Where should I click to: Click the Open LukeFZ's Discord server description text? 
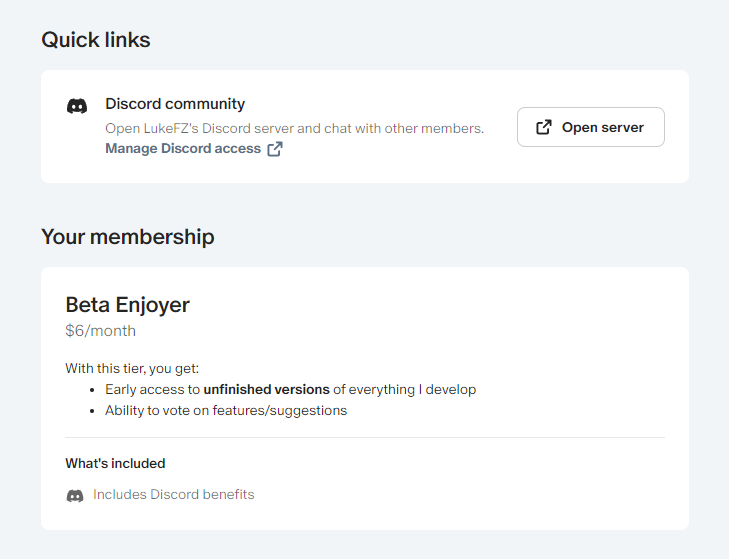294,129
